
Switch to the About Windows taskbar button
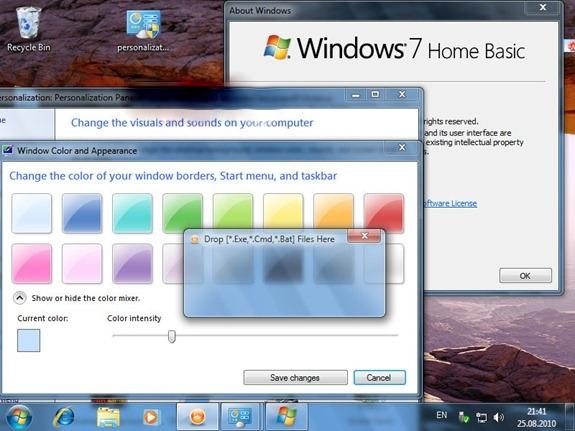click(286, 416)
